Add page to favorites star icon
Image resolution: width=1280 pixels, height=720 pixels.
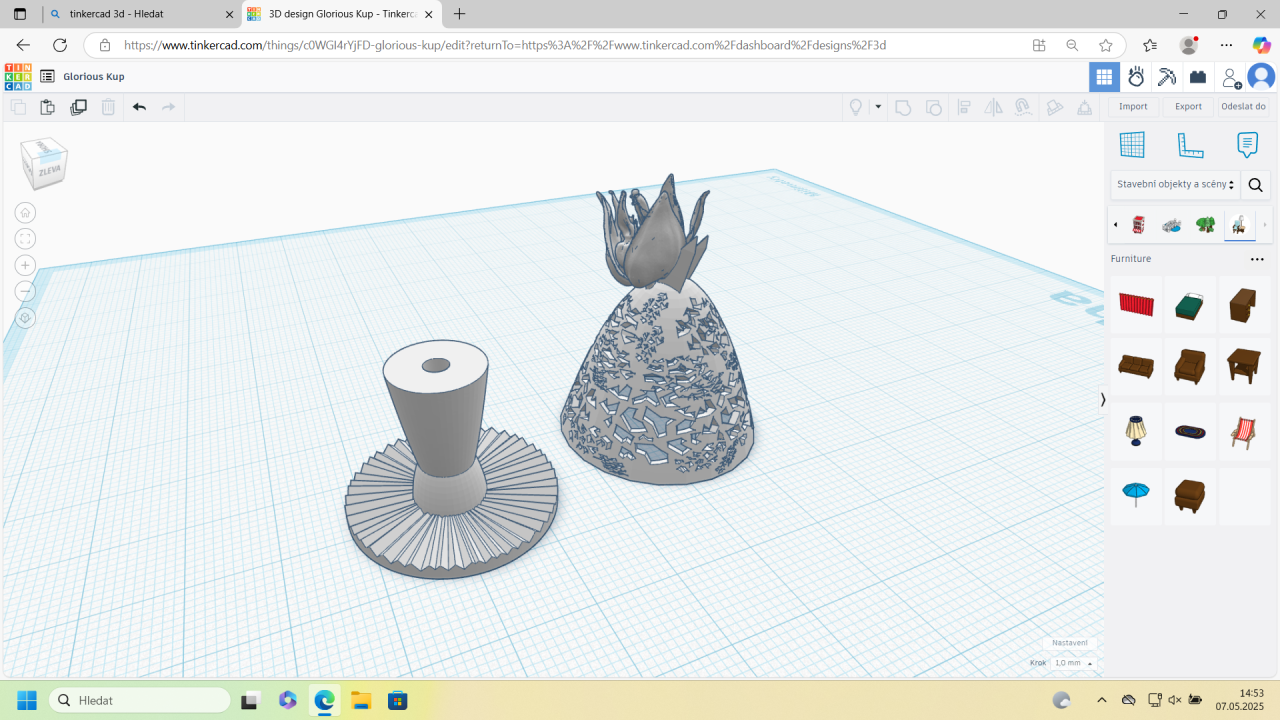click(x=1106, y=45)
